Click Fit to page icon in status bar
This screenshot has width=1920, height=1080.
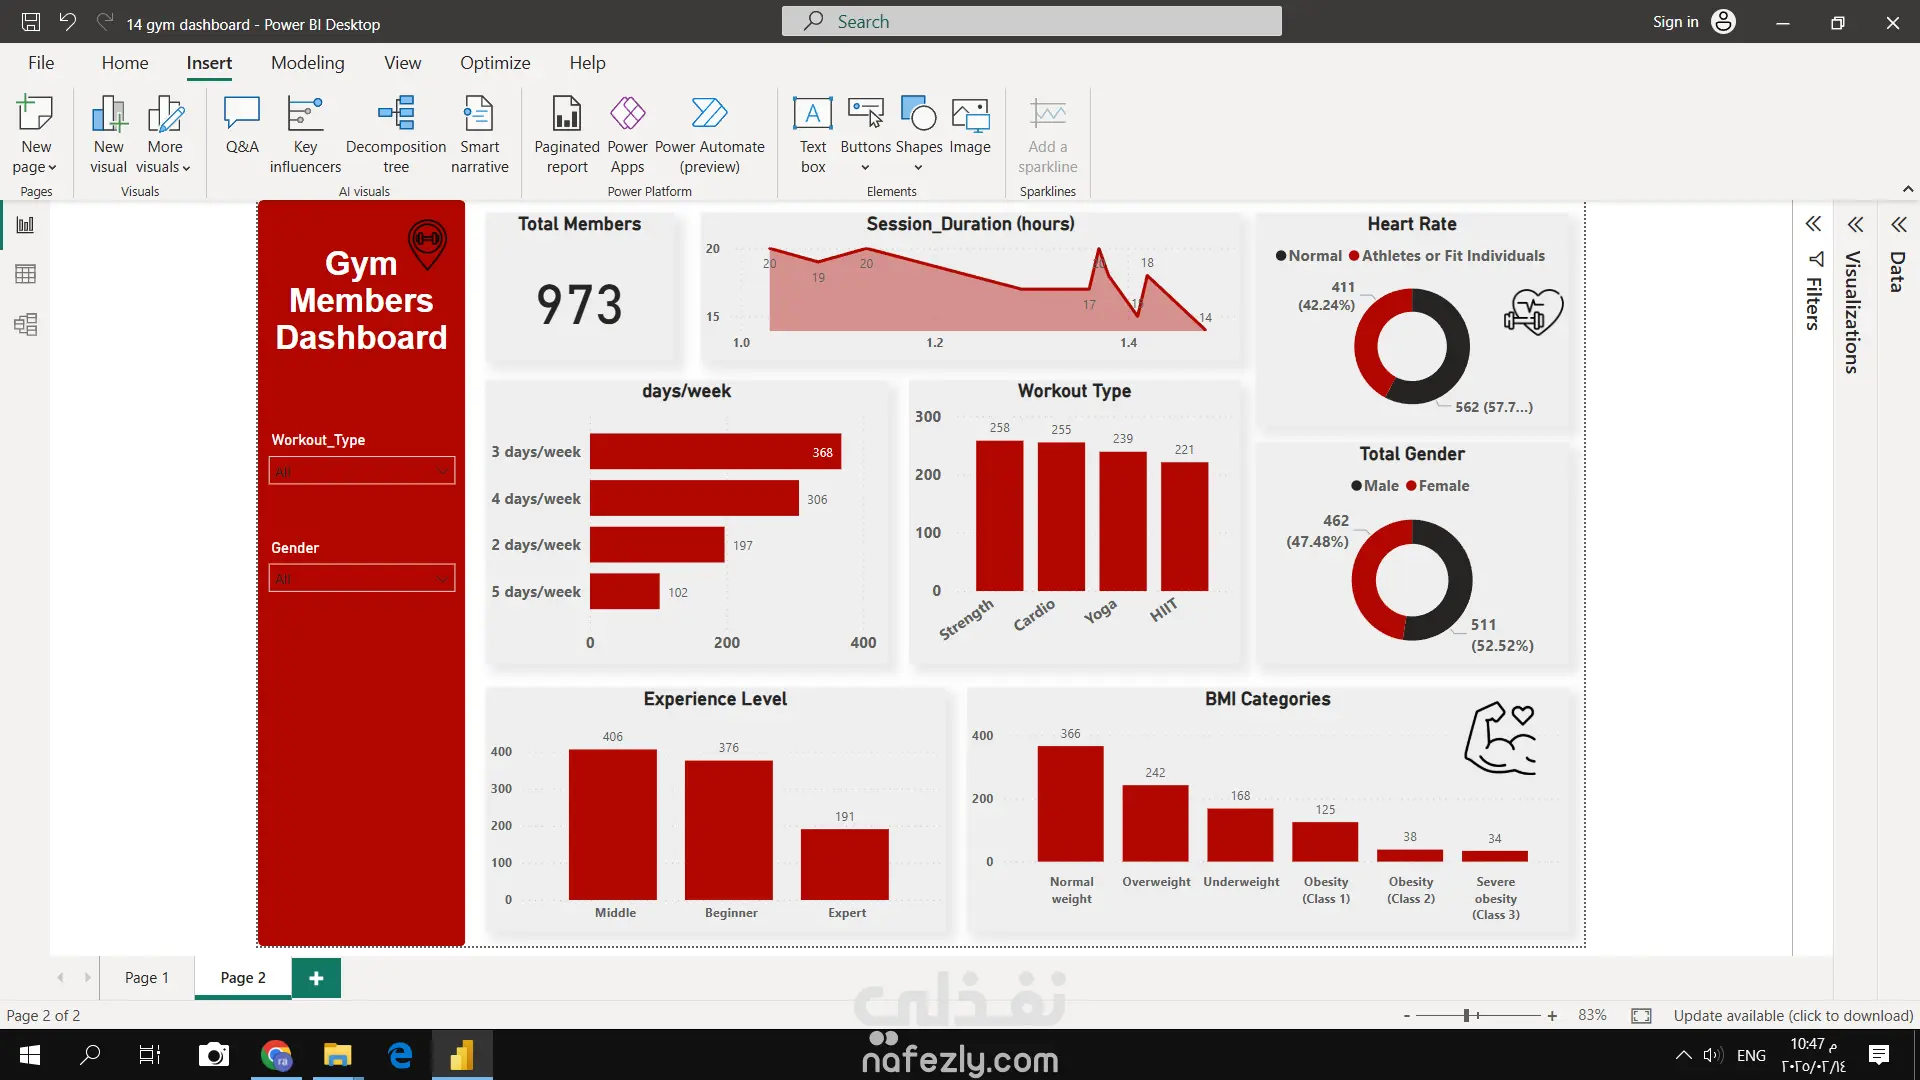click(x=1641, y=1016)
